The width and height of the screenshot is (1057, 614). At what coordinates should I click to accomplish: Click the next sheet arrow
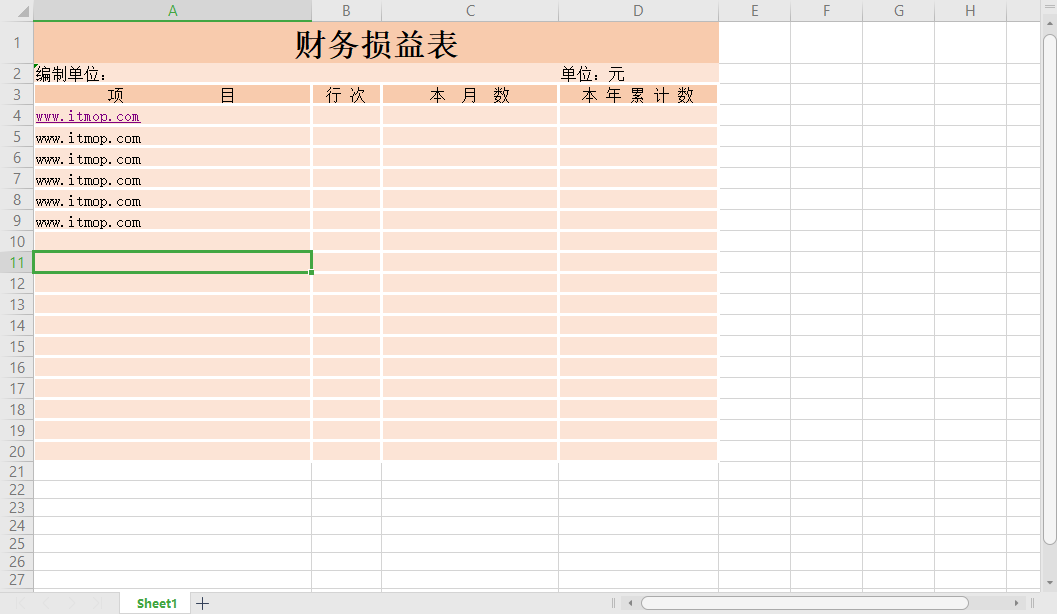tap(70, 603)
